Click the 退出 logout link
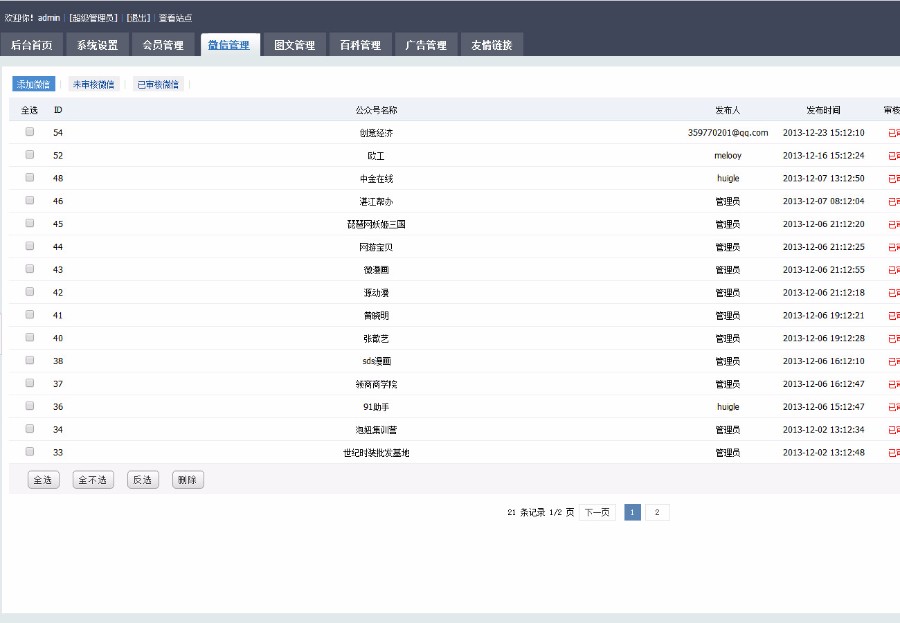The width and height of the screenshot is (900, 623). tap(139, 16)
